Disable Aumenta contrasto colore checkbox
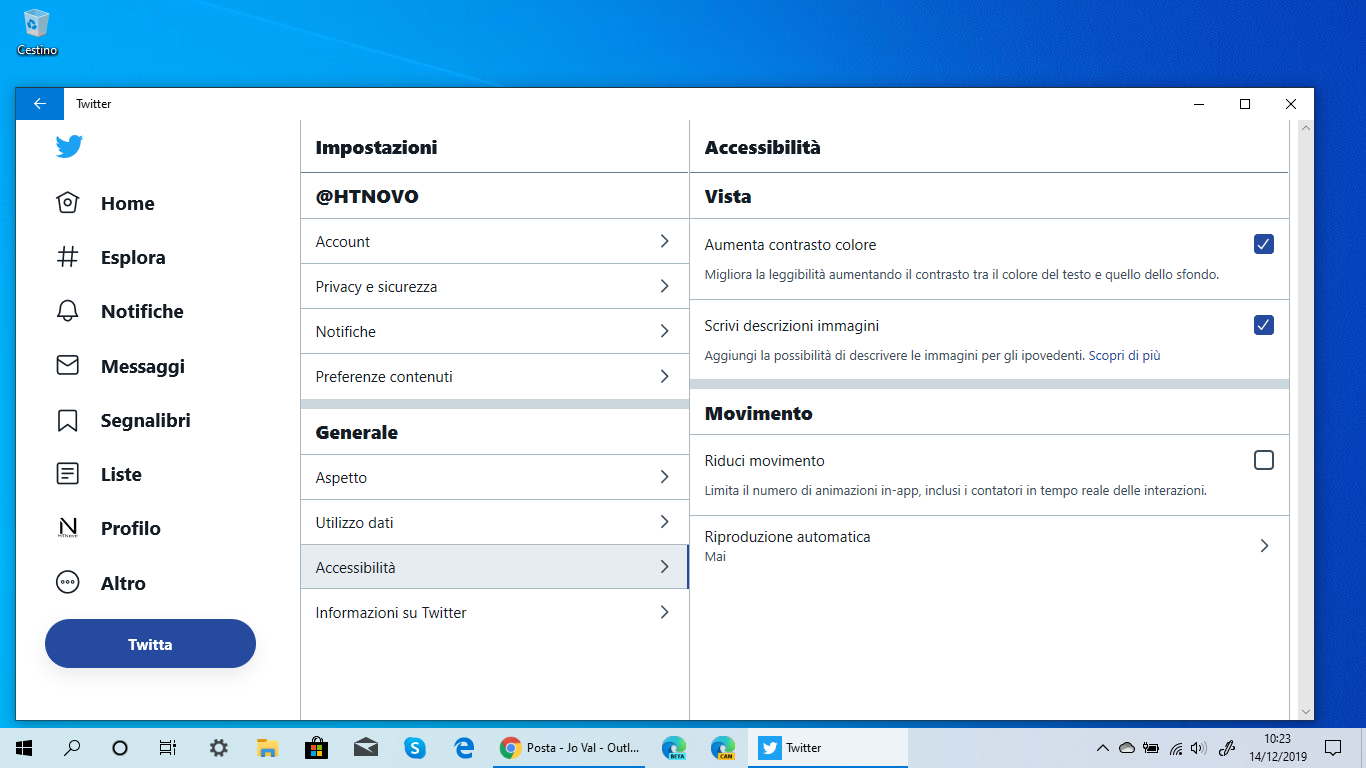This screenshot has height=768, width=1366. click(x=1264, y=244)
